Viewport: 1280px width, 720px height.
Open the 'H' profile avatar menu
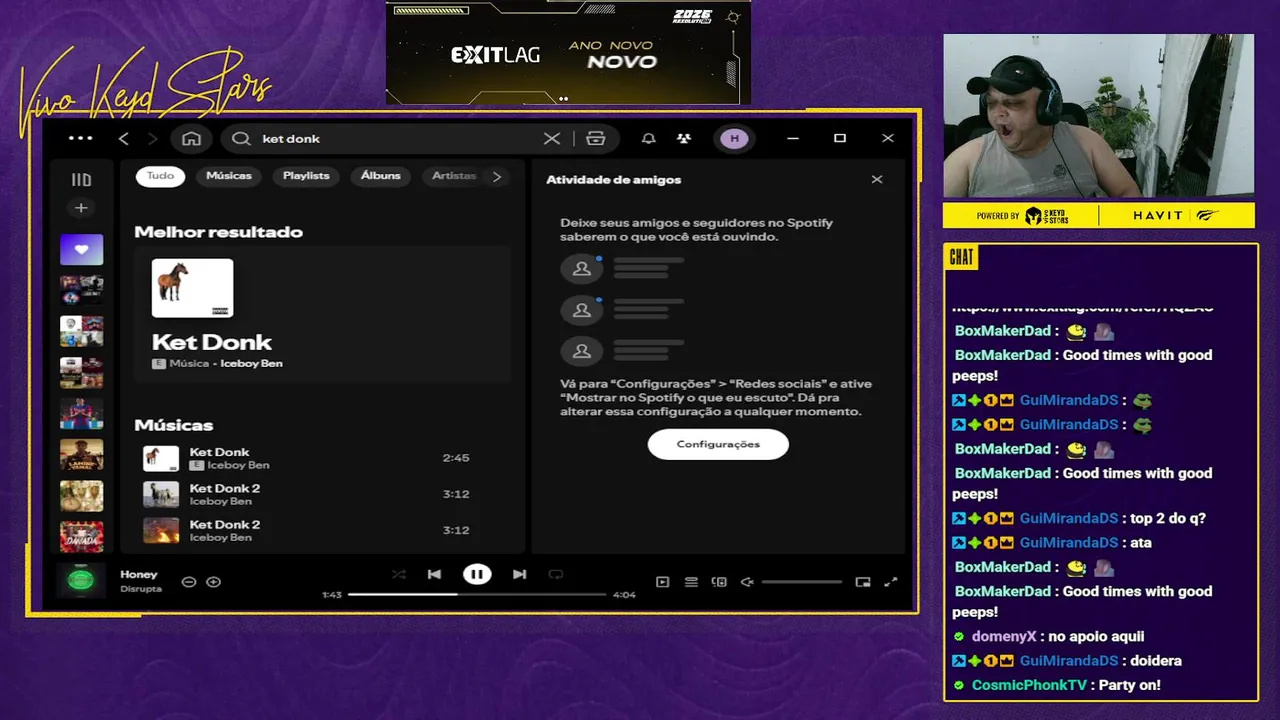pyautogui.click(x=734, y=139)
